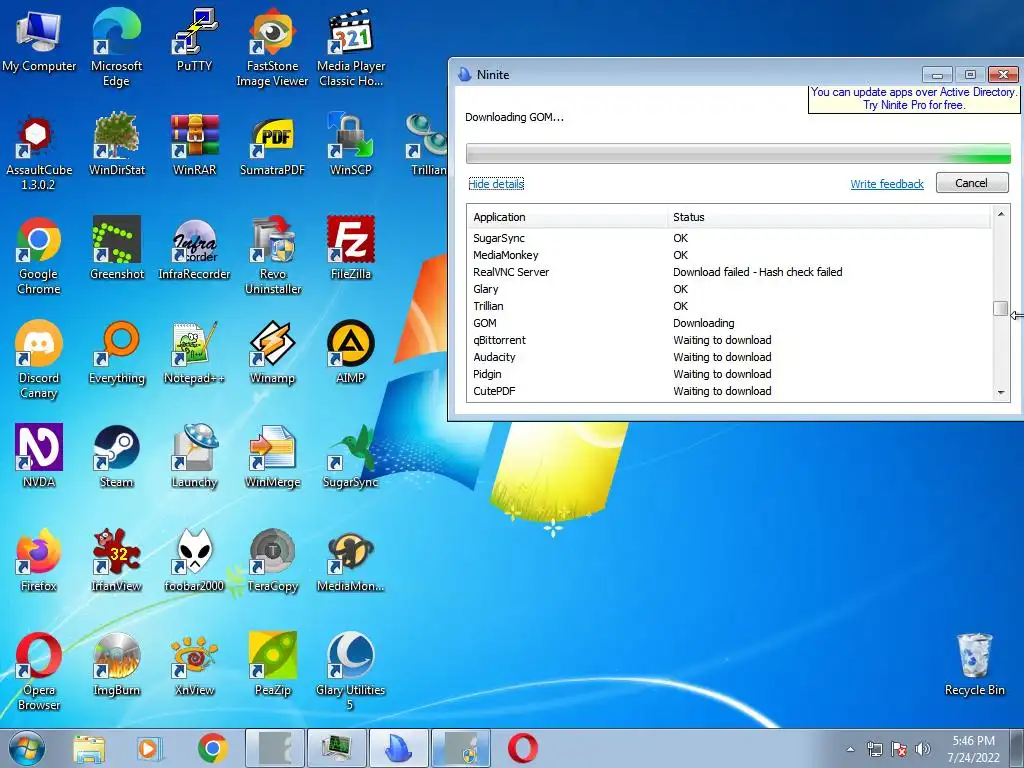Show hidden system tray icons
This screenshot has width=1024, height=768.
pos(850,749)
